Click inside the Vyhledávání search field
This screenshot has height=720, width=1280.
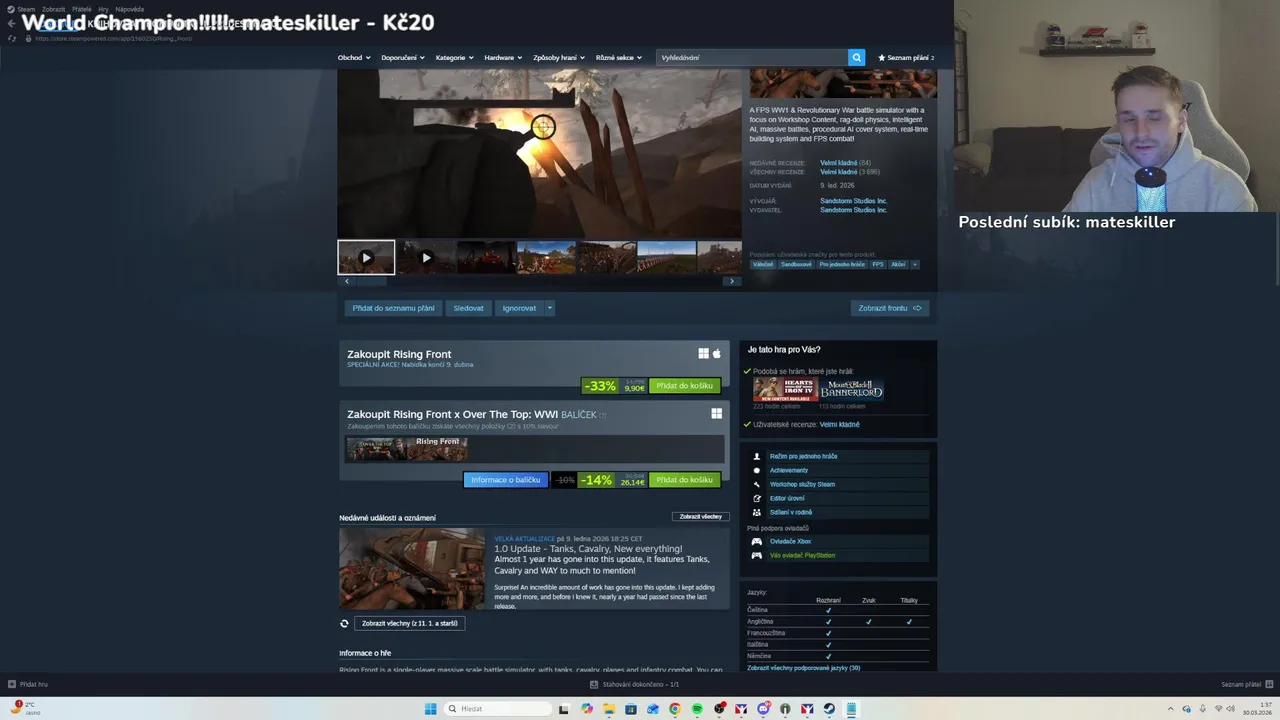(751, 58)
